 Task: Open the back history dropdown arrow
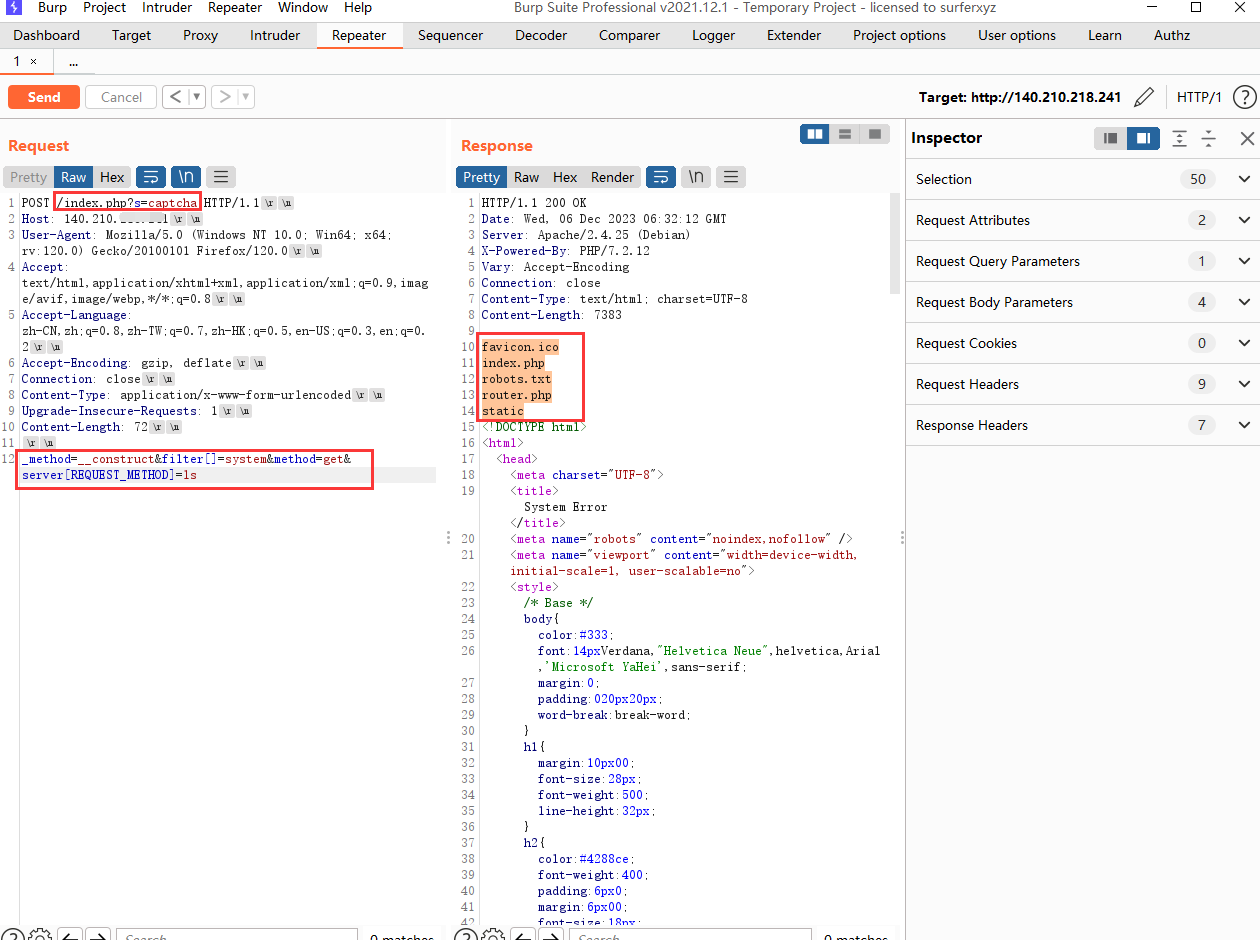pyautogui.click(x=197, y=97)
